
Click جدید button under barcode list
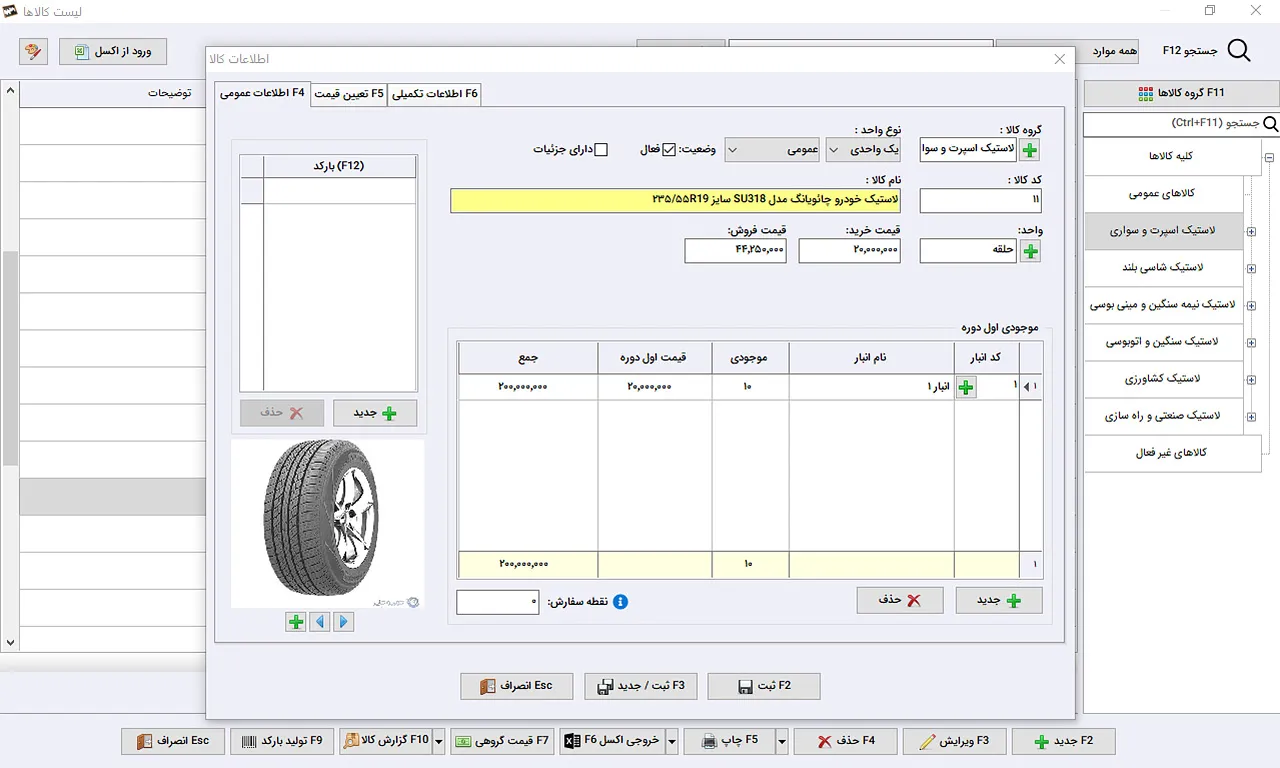point(375,412)
